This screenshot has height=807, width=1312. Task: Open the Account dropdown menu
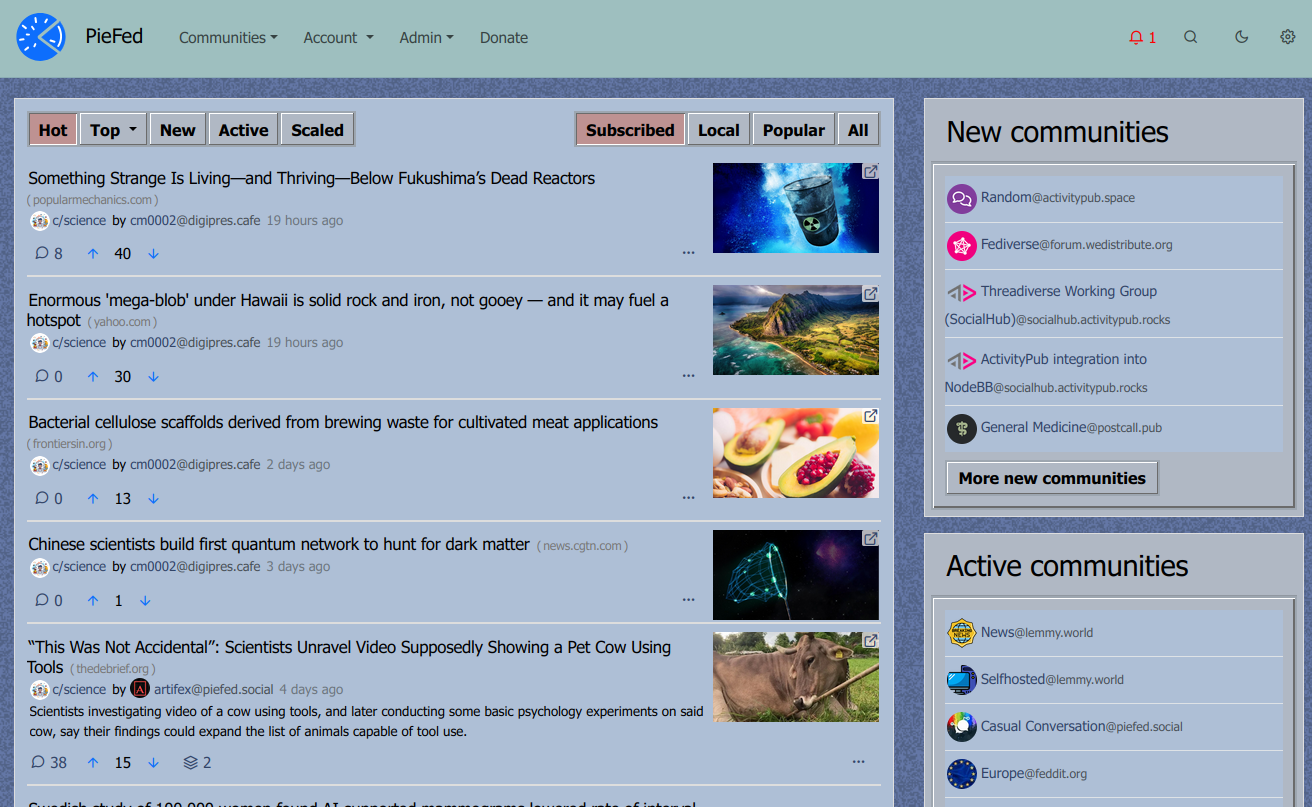[338, 38]
